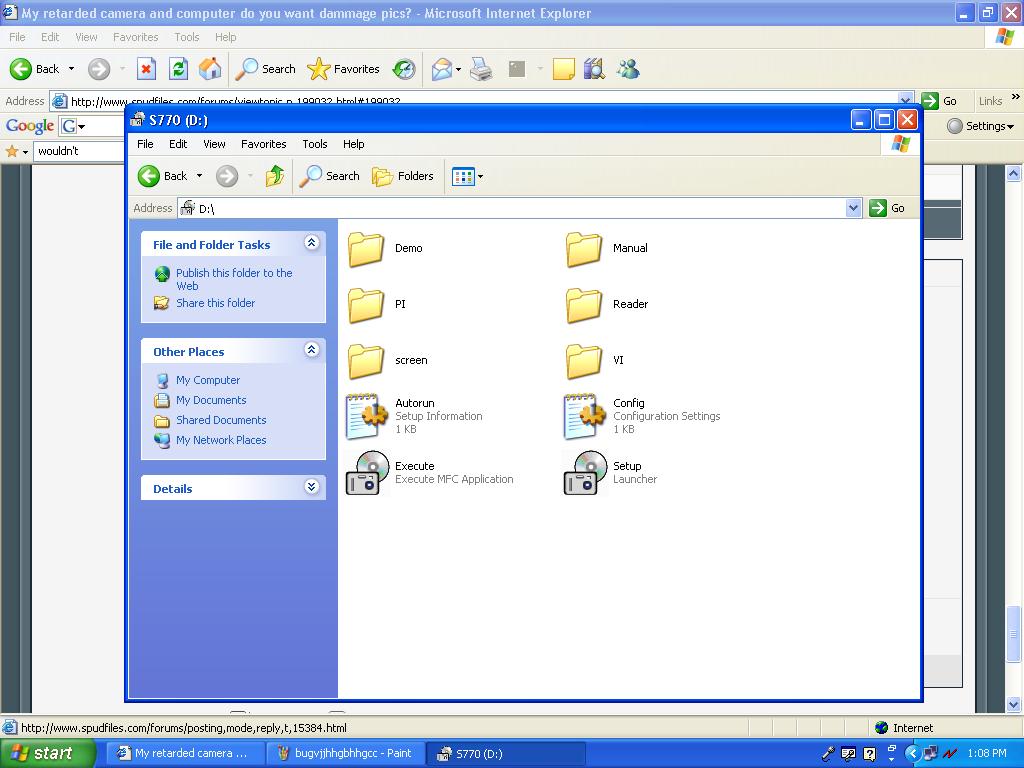Open the Demo folder

coord(367,249)
